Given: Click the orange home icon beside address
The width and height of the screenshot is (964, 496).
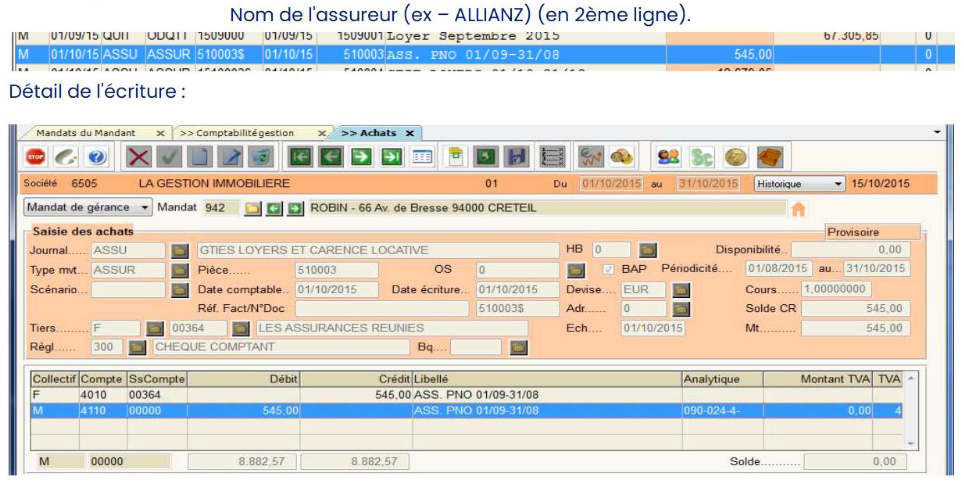Looking at the screenshot, I should click(x=798, y=209).
